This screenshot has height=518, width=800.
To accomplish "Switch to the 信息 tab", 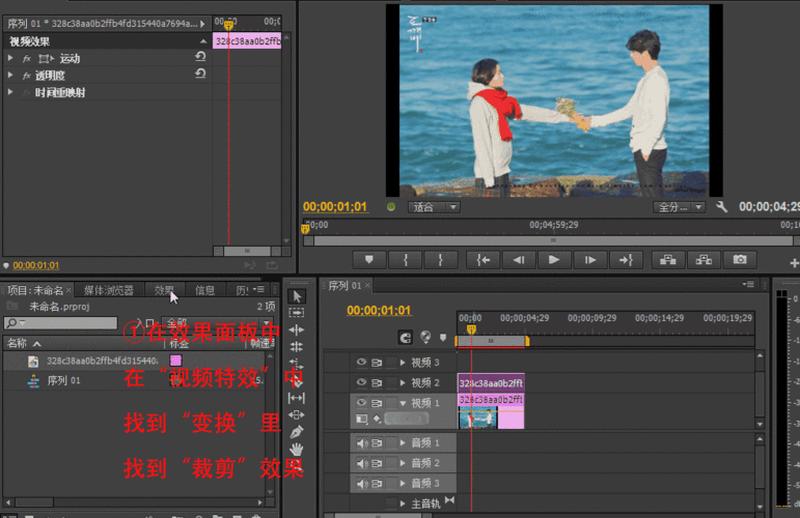I will tap(205, 290).
